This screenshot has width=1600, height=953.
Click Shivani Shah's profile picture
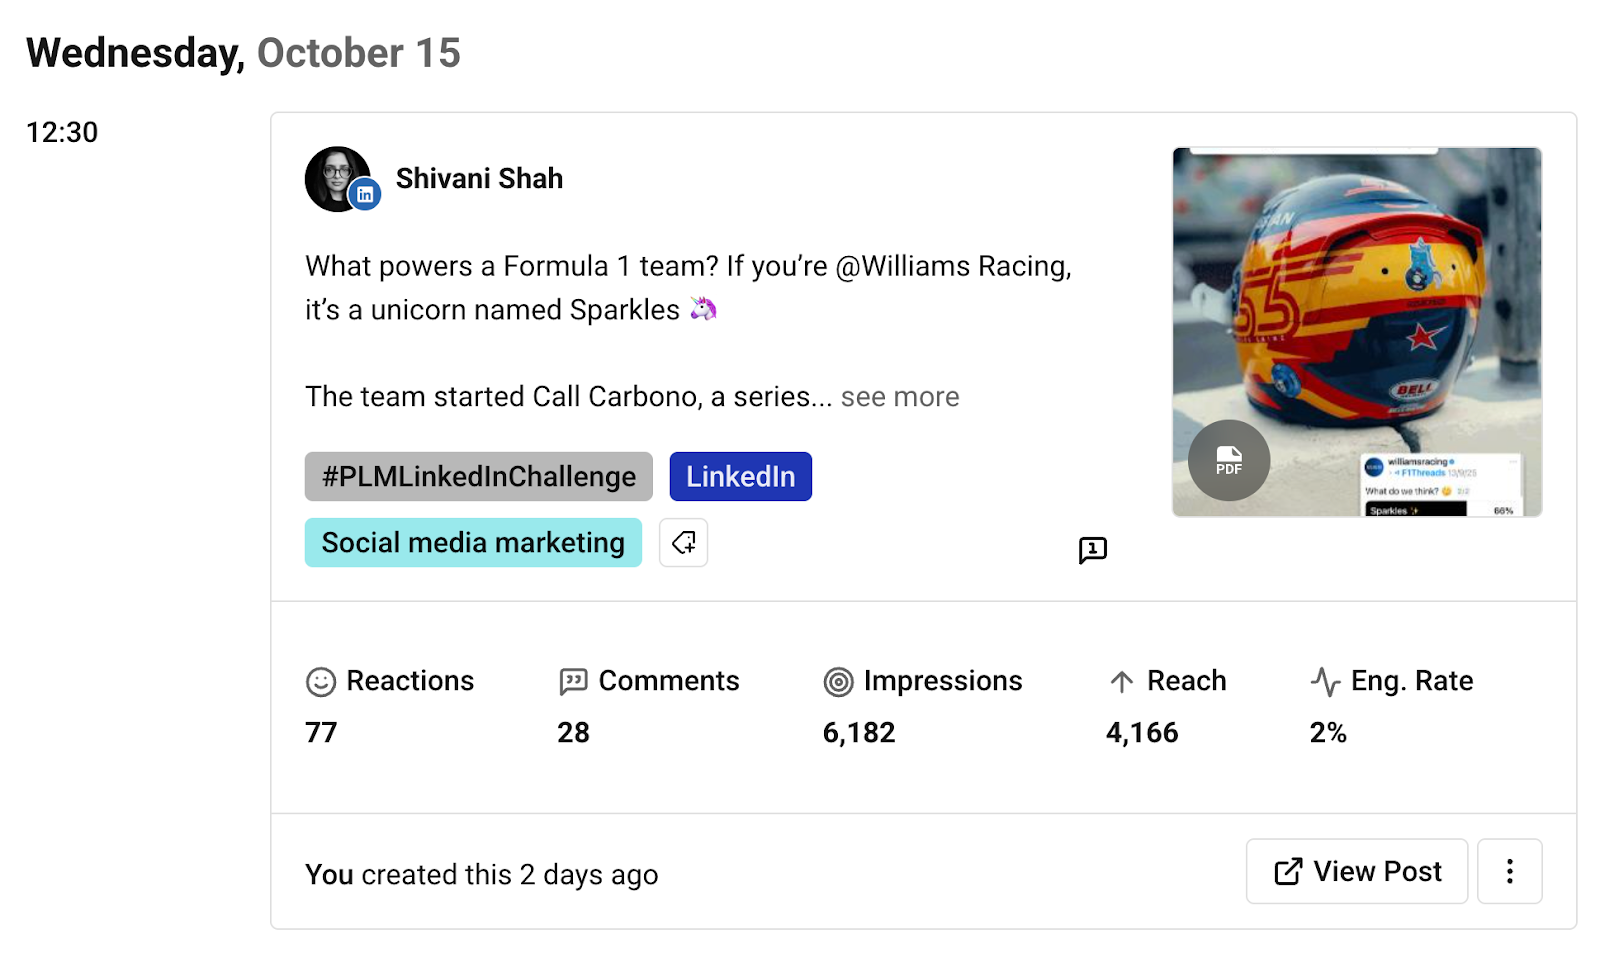[337, 178]
